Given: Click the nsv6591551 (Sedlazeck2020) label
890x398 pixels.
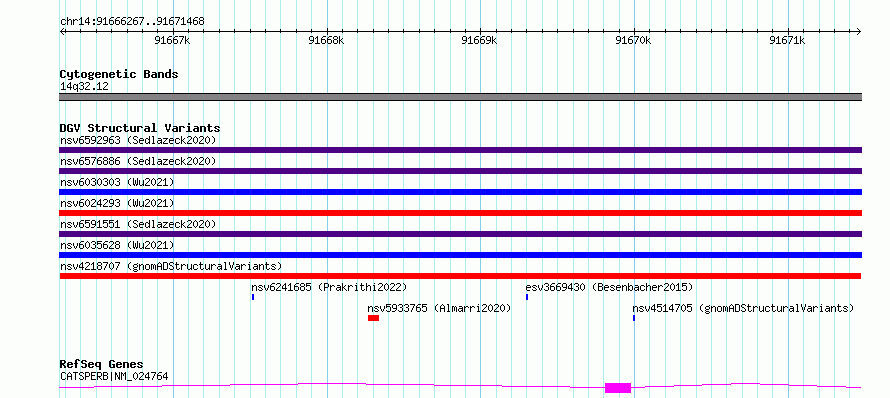Looking at the screenshot, I should click(x=138, y=224).
